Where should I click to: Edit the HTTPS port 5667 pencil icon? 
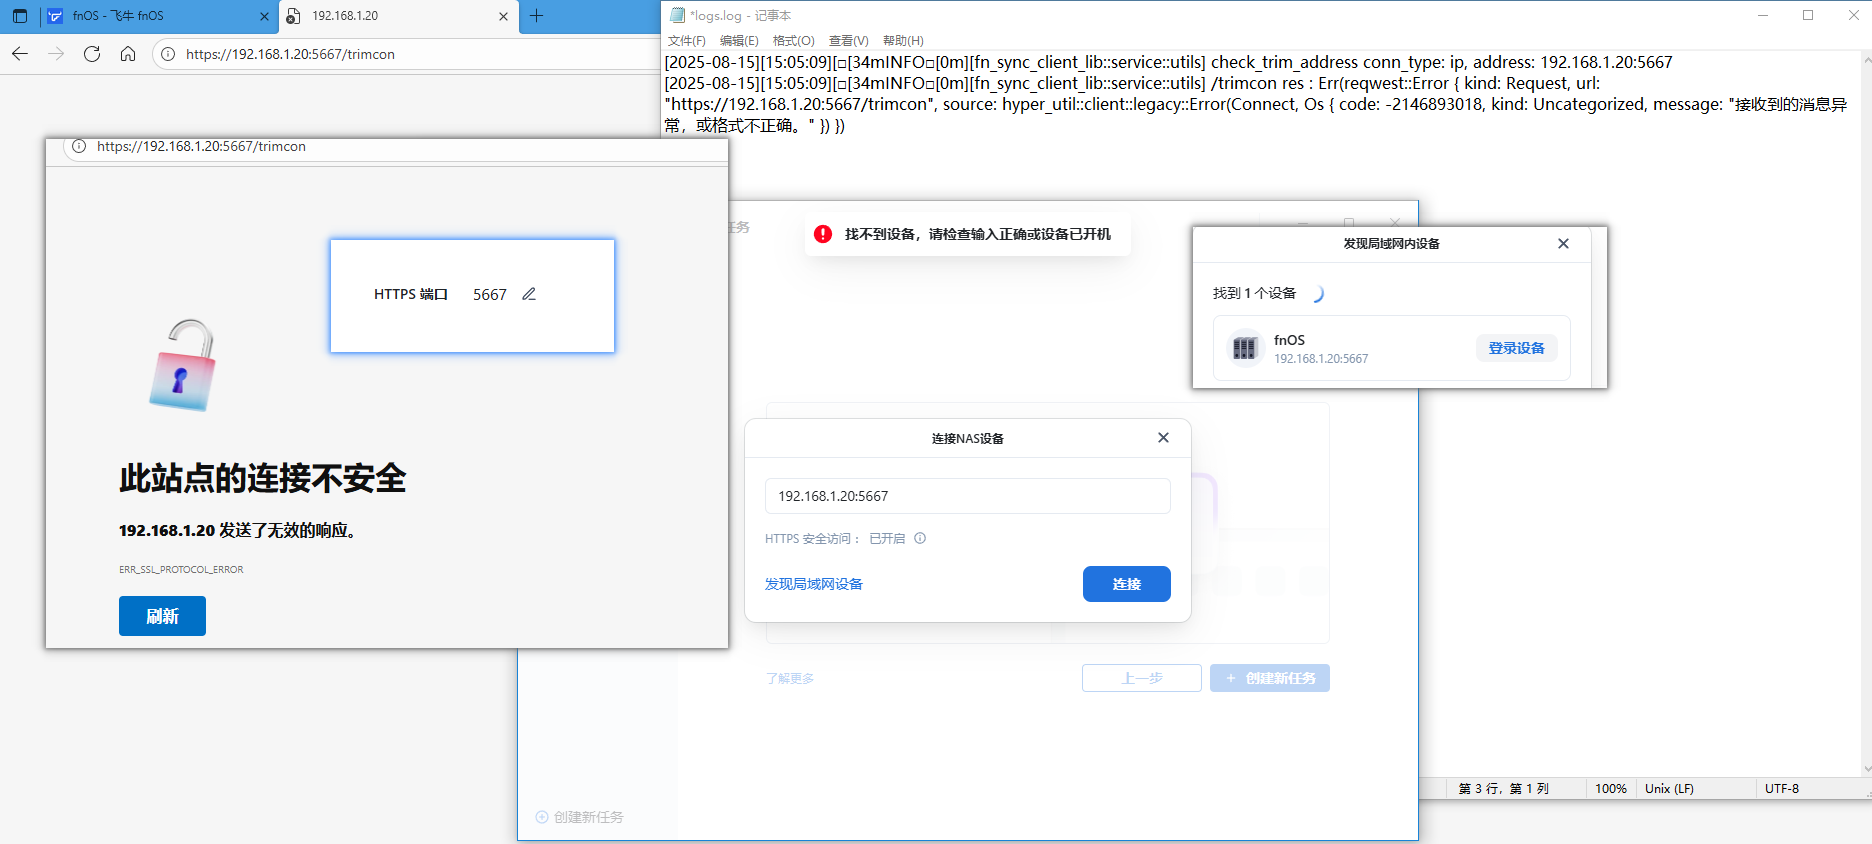[x=529, y=294]
